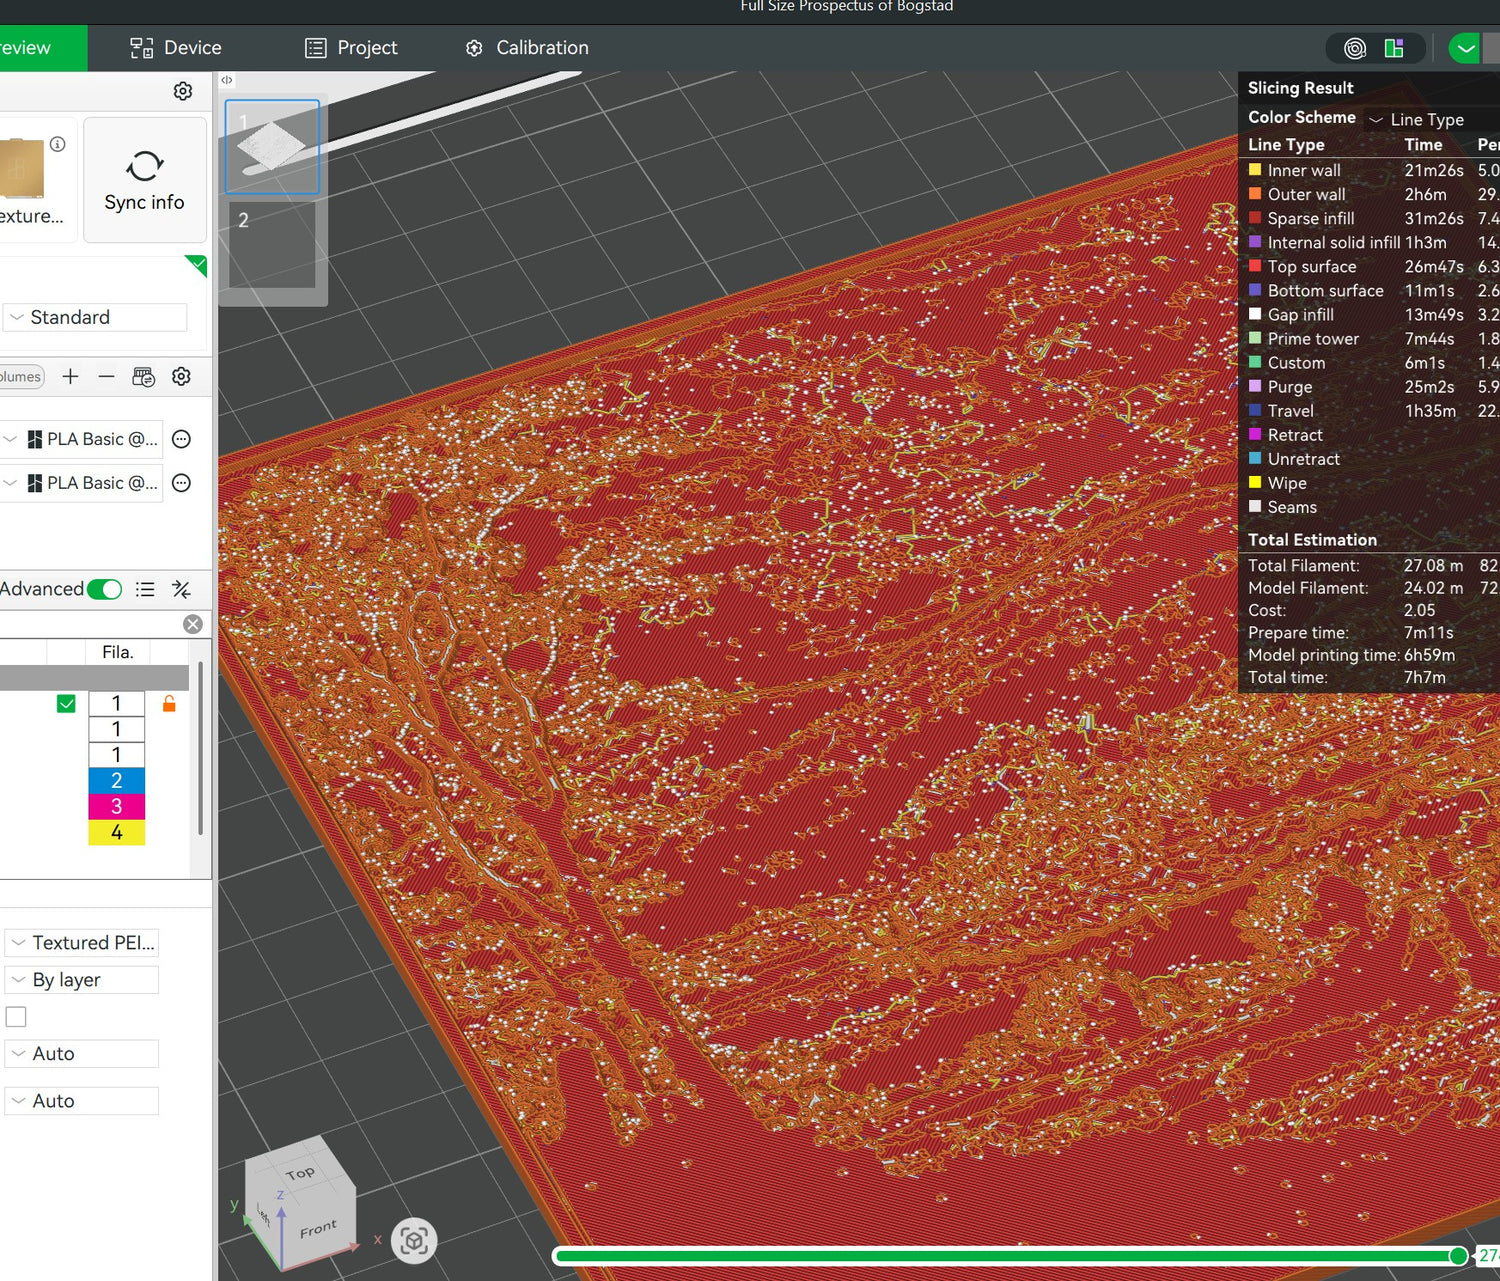
Task: Click the Total time 7h7m value
Action: [1425, 678]
